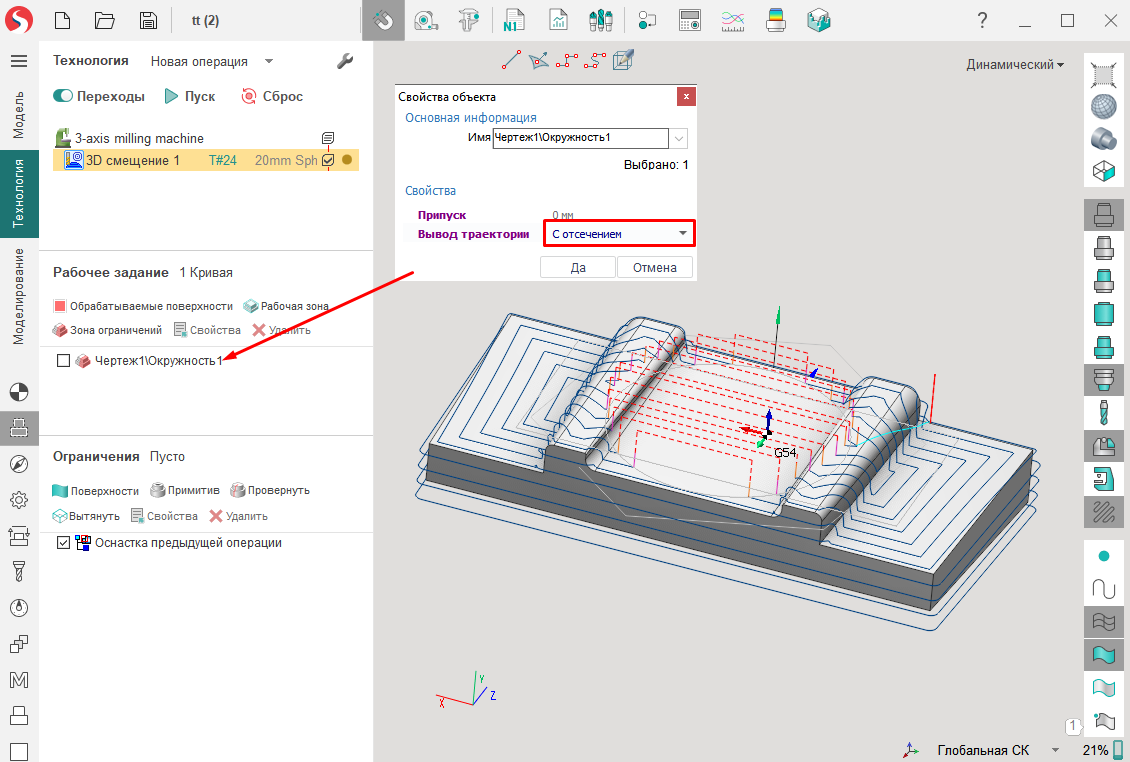This screenshot has height=762, width=1130.
Task: Open the Динамический view dropdown
Action: coord(1014,65)
